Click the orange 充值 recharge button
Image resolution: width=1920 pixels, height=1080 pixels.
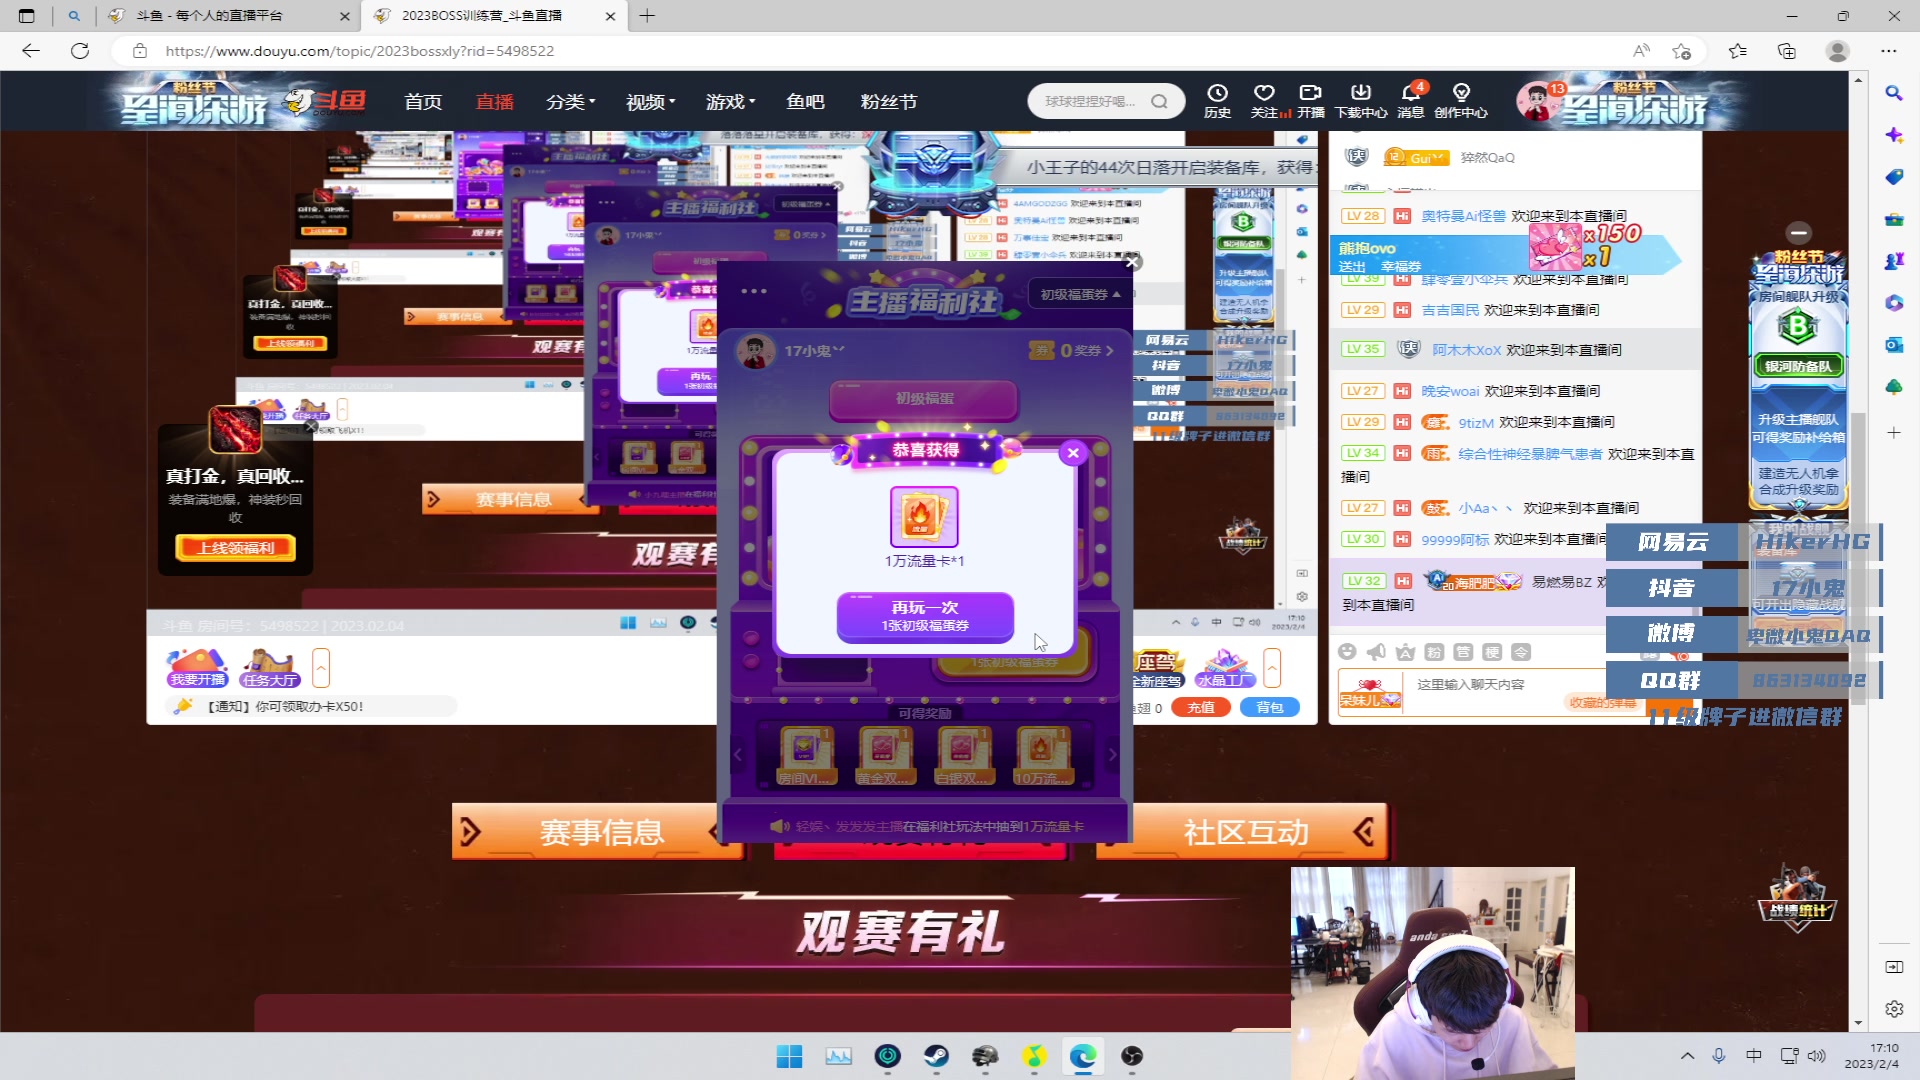[1200, 706]
